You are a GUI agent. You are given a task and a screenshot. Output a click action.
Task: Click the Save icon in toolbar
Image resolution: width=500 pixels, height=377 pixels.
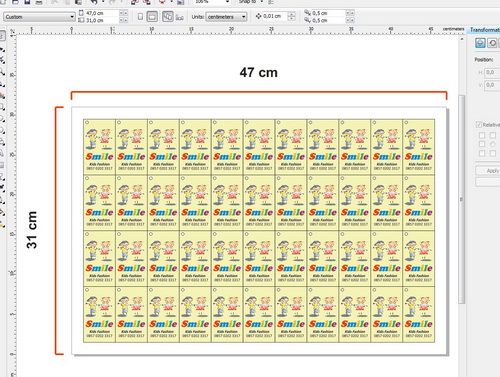(x=27, y=2)
